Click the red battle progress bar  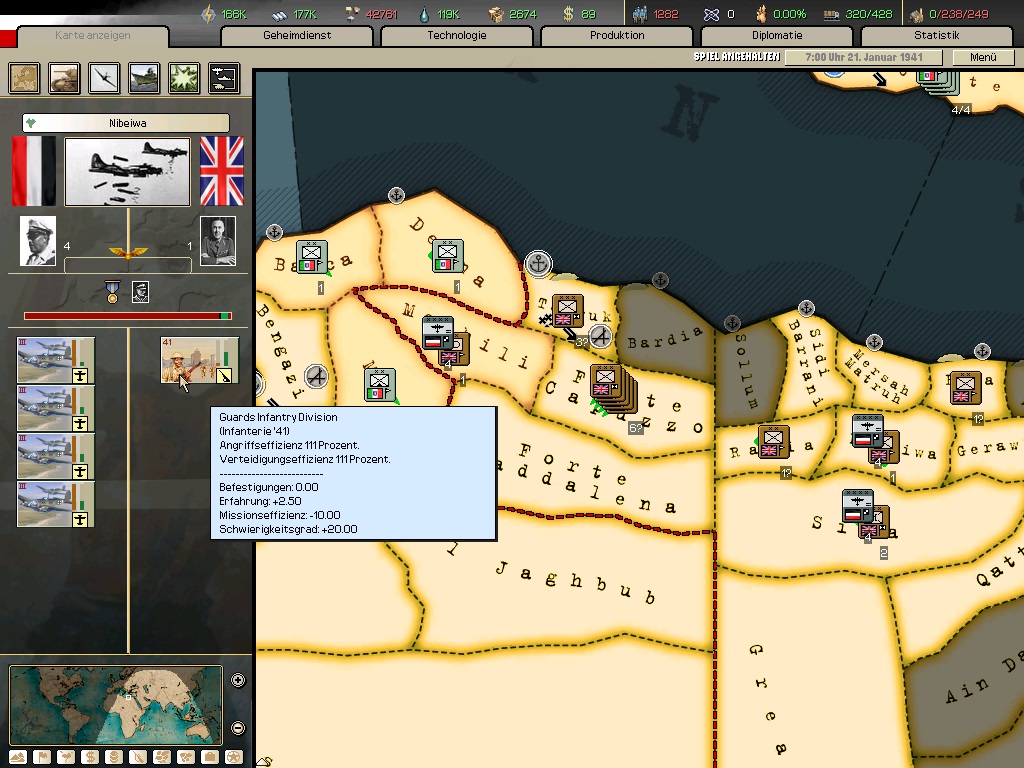coord(127,316)
